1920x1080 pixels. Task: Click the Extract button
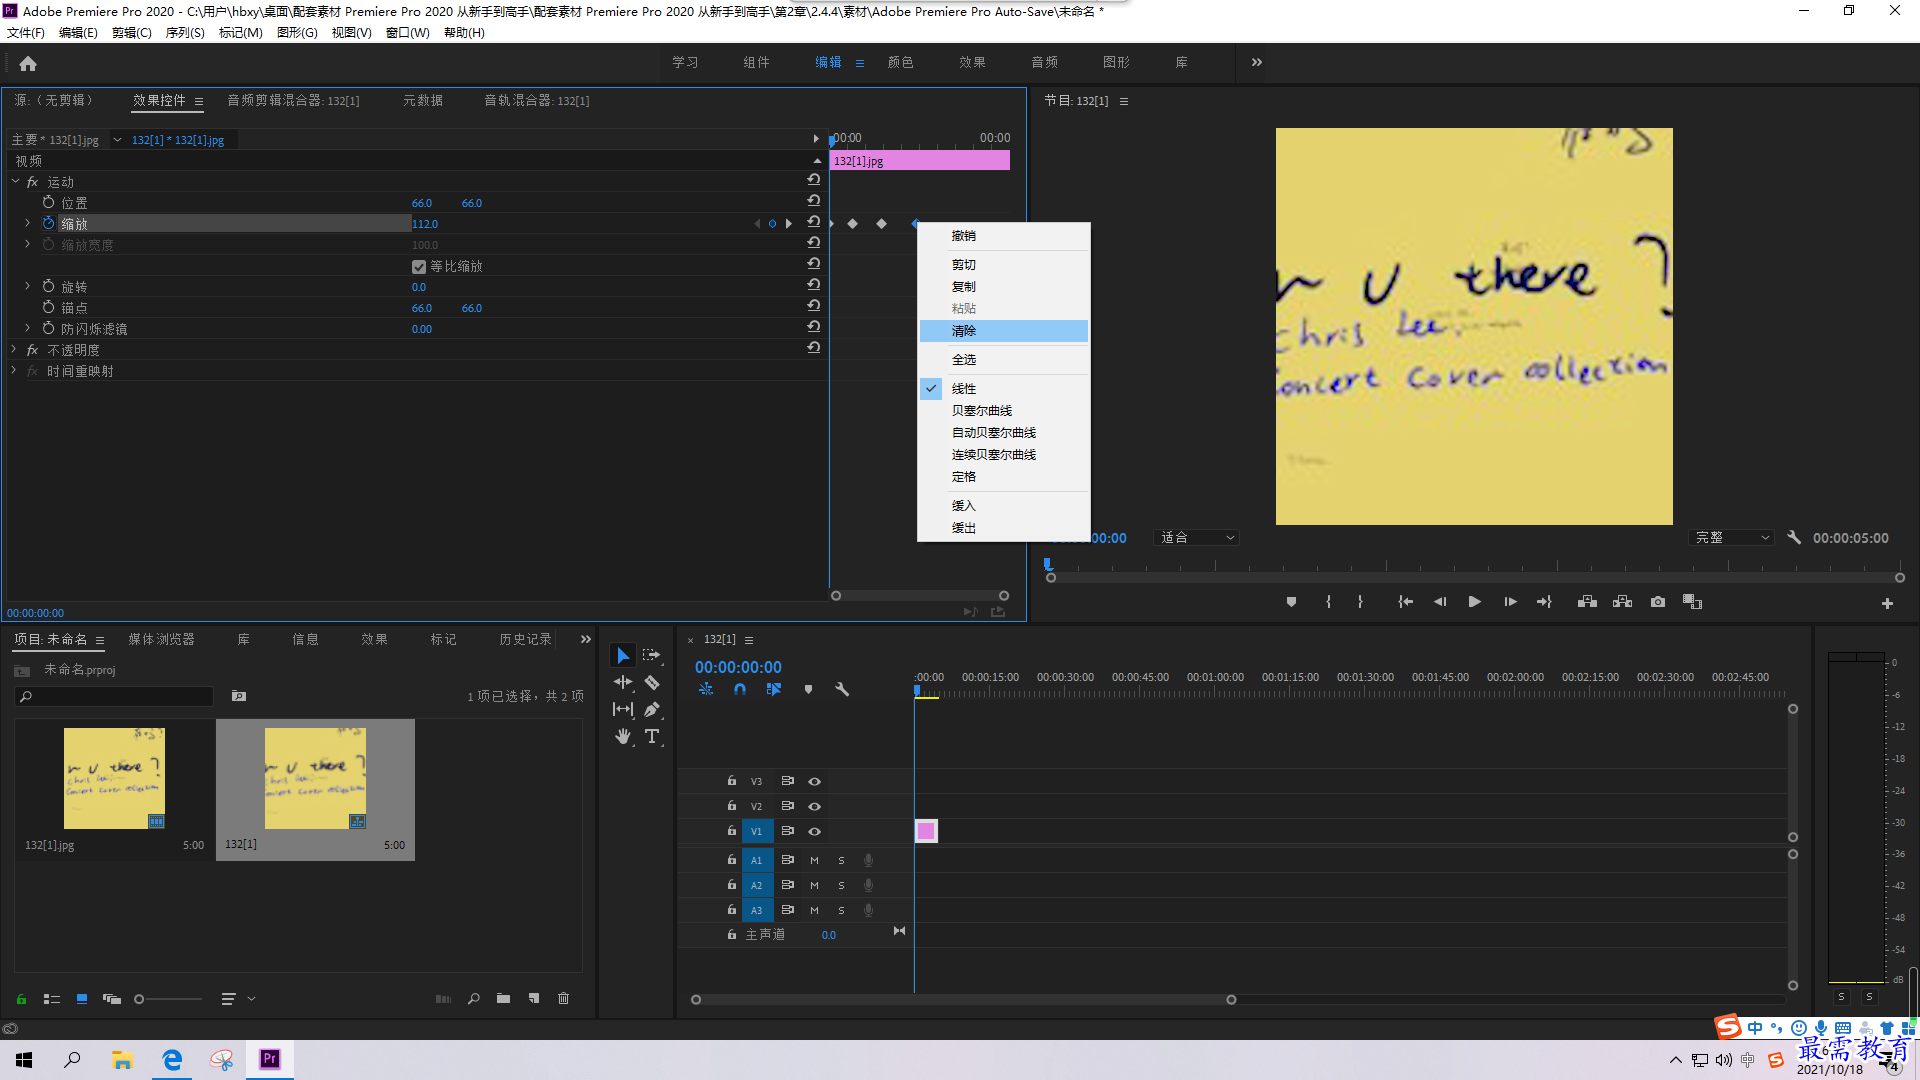click(x=1622, y=602)
